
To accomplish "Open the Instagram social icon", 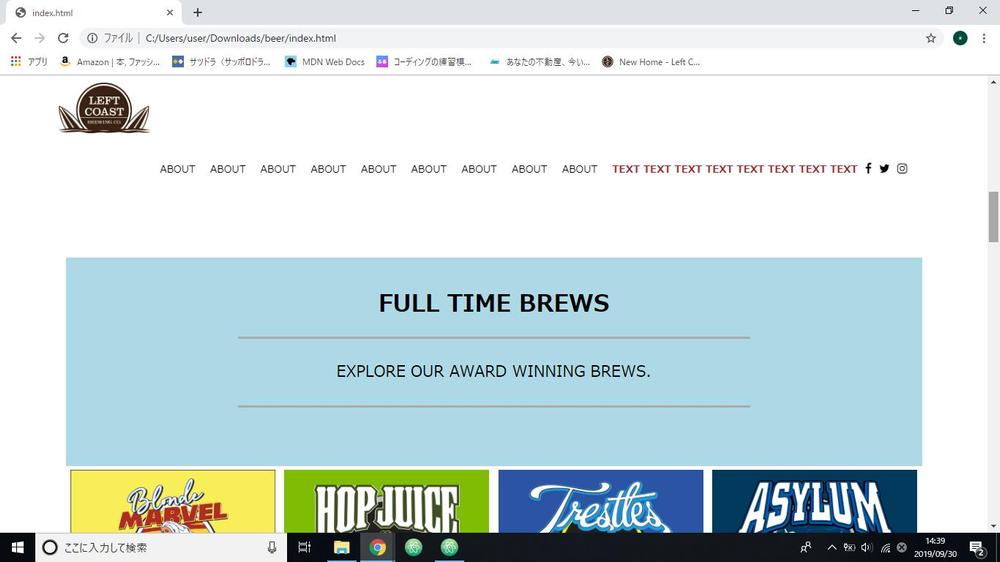I will [x=902, y=168].
